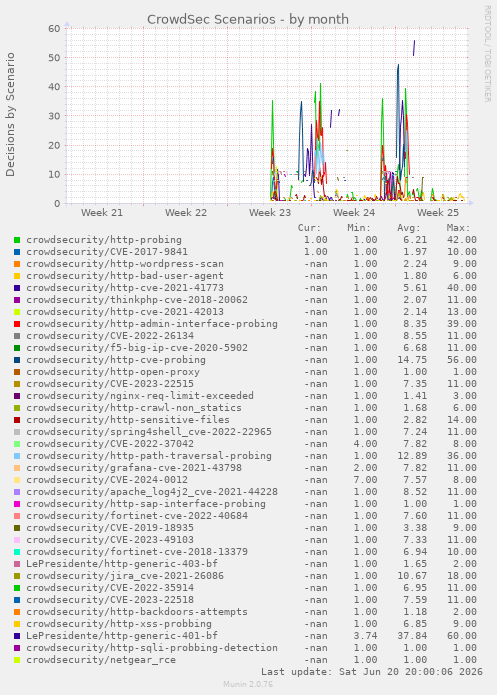Click the http-path-traversal-probing light blue swatch

click(17, 456)
